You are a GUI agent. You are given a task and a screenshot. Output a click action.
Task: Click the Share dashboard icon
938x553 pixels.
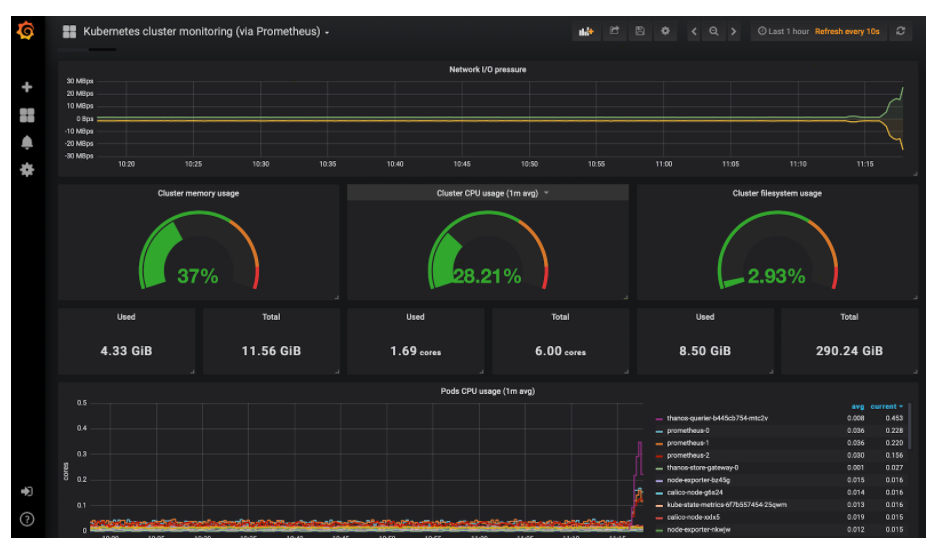coord(615,32)
